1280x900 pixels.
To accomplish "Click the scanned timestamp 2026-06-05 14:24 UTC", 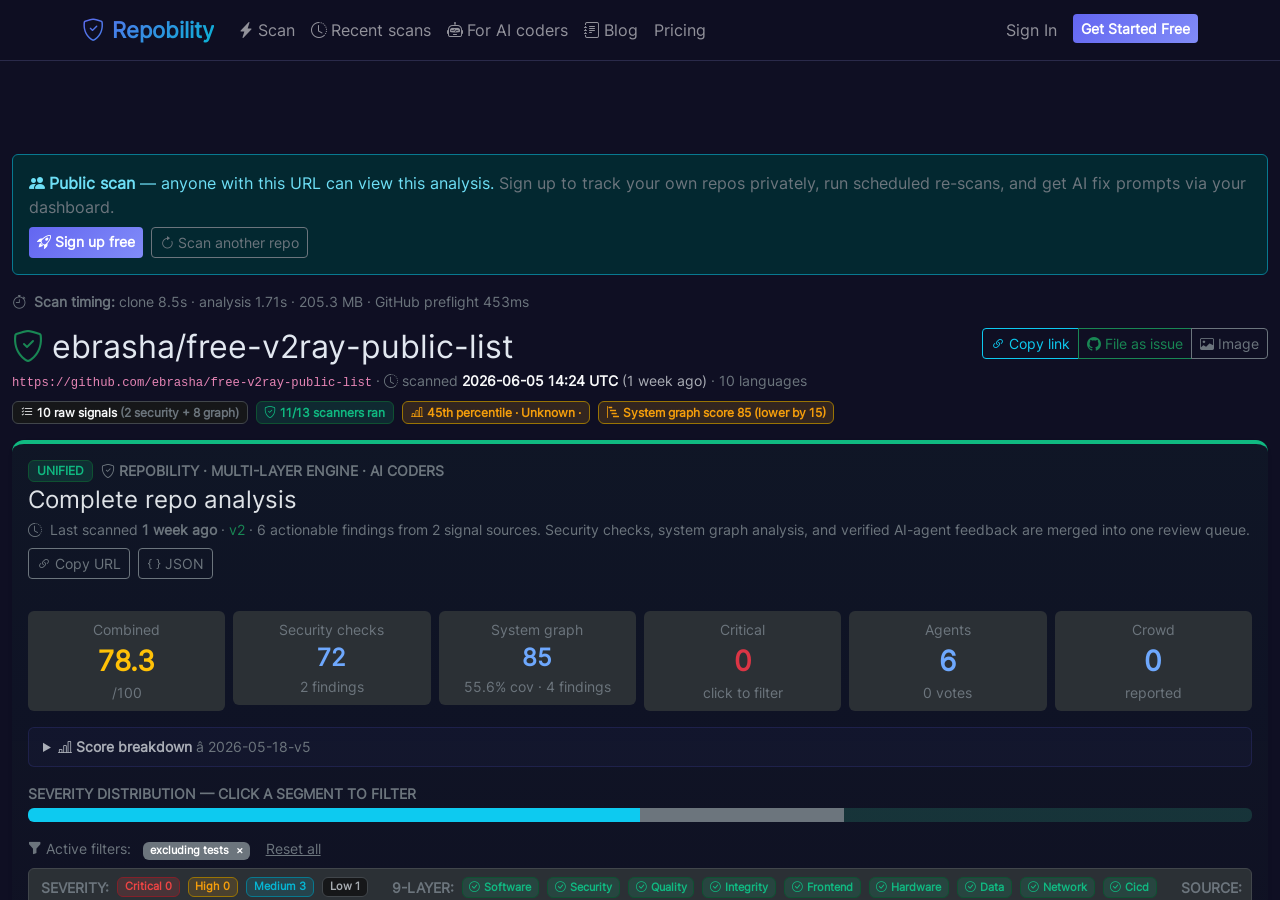I will point(540,381).
